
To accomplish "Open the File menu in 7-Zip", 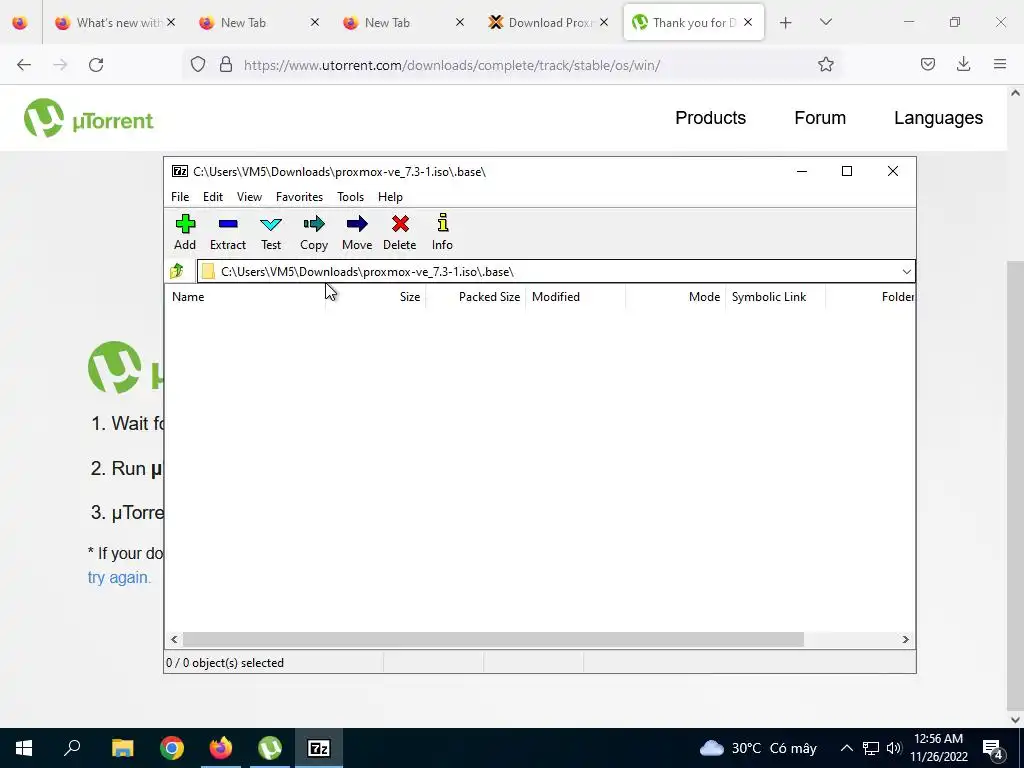I will click(180, 197).
